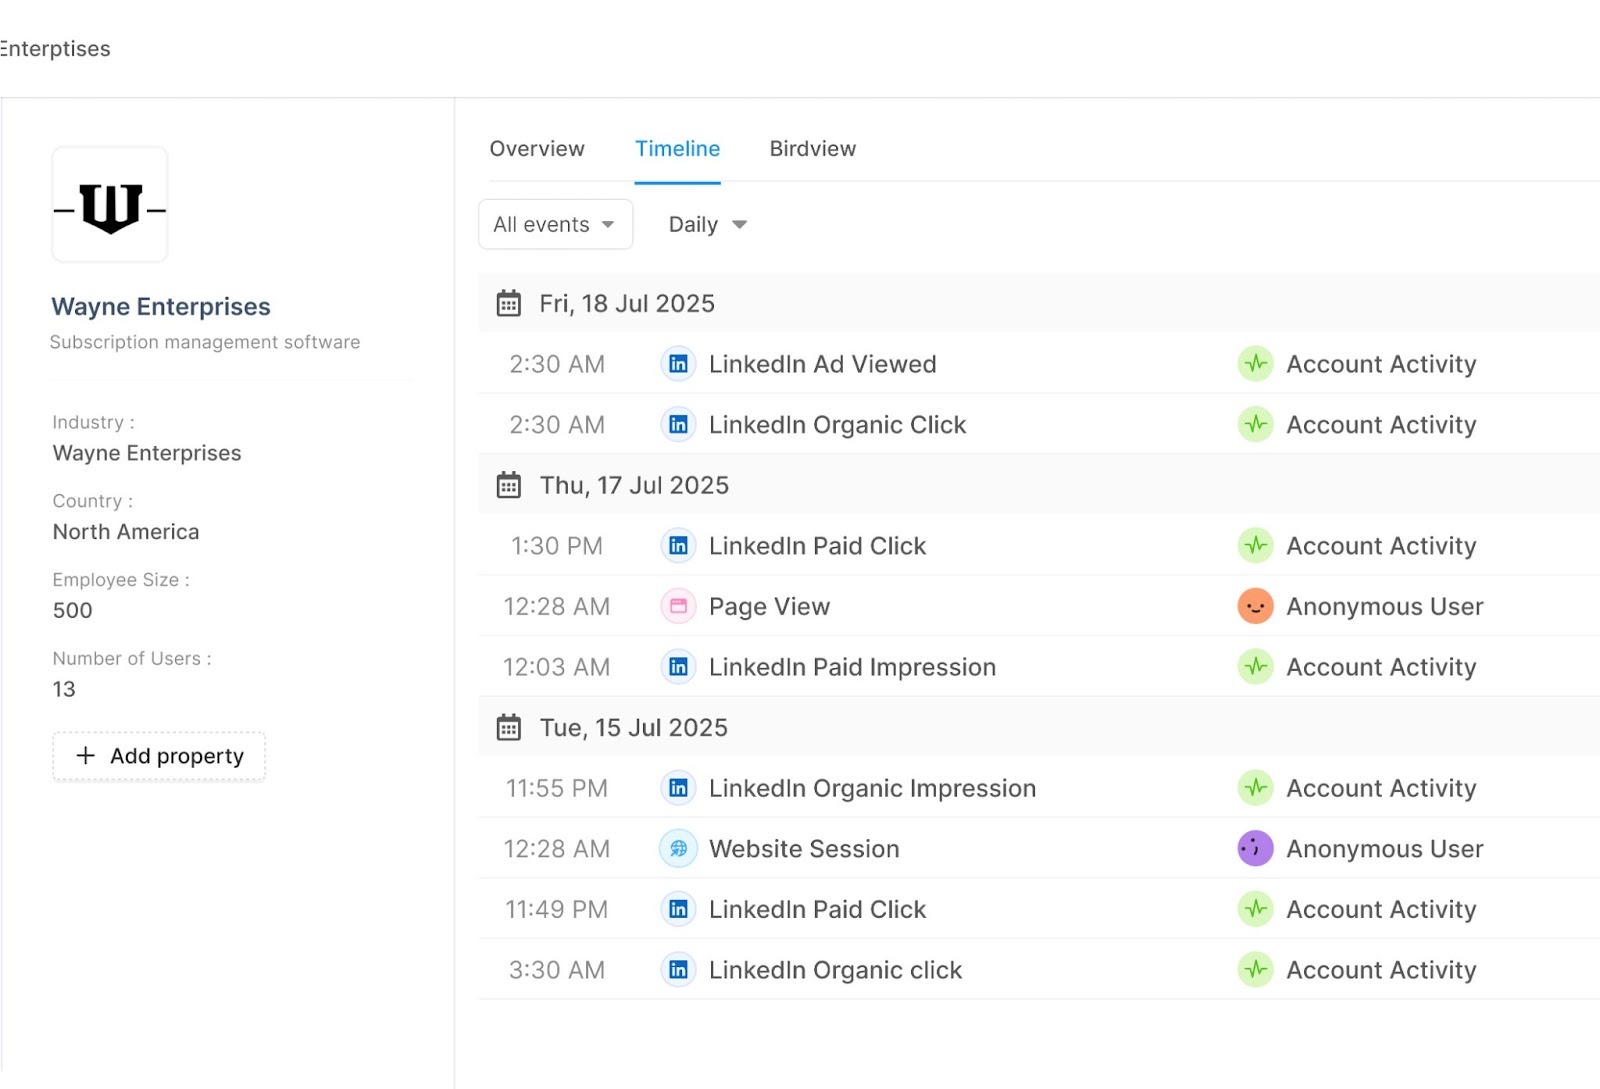This screenshot has height=1089, width=1600.
Task: Open the Daily grouping dropdown
Action: click(x=708, y=224)
